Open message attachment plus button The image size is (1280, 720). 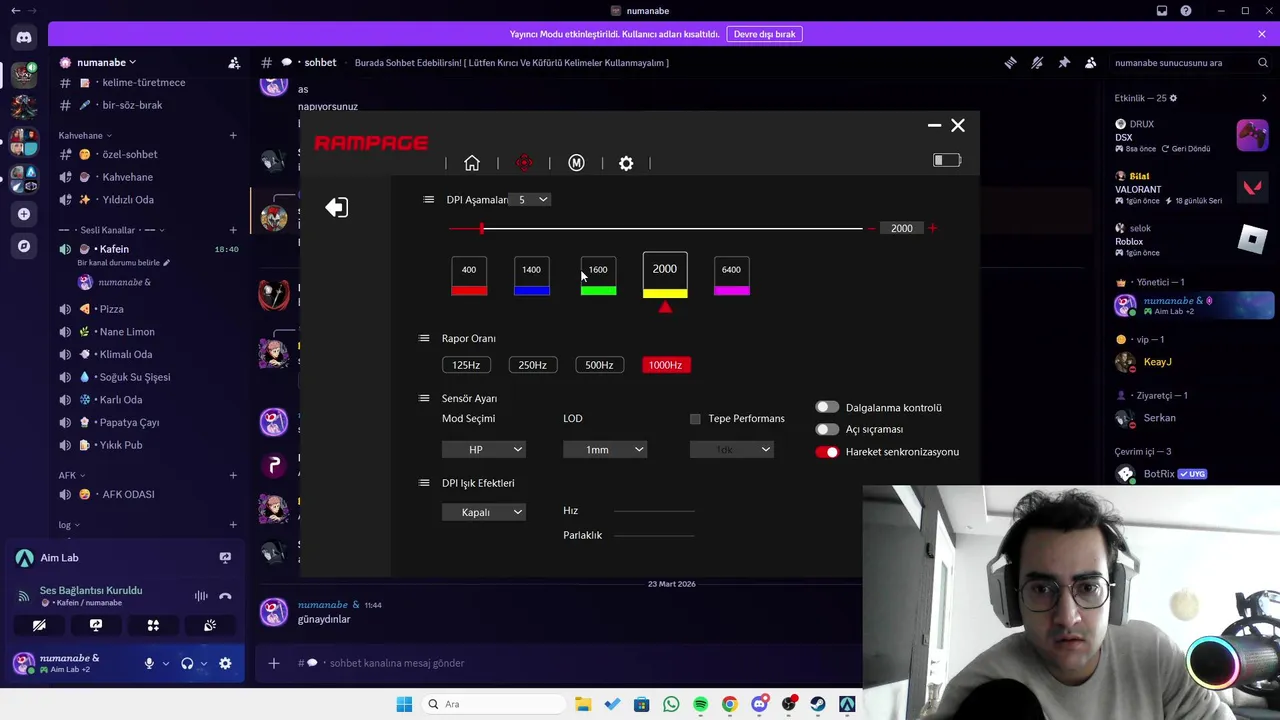(273, 663)
